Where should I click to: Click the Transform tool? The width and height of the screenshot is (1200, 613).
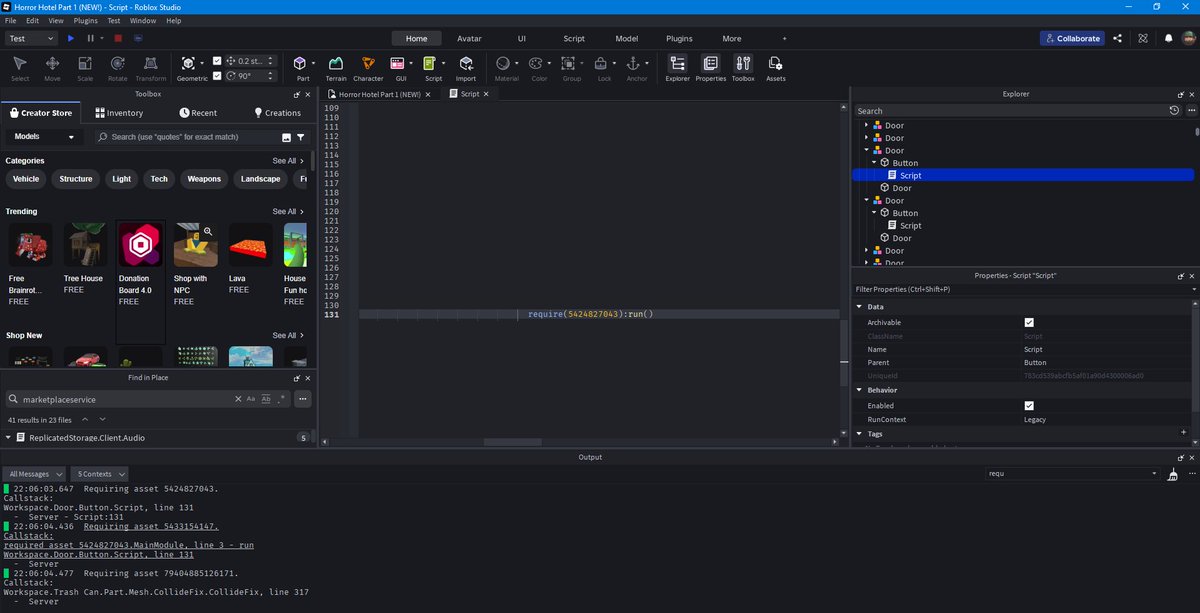[x=151, y=68]
